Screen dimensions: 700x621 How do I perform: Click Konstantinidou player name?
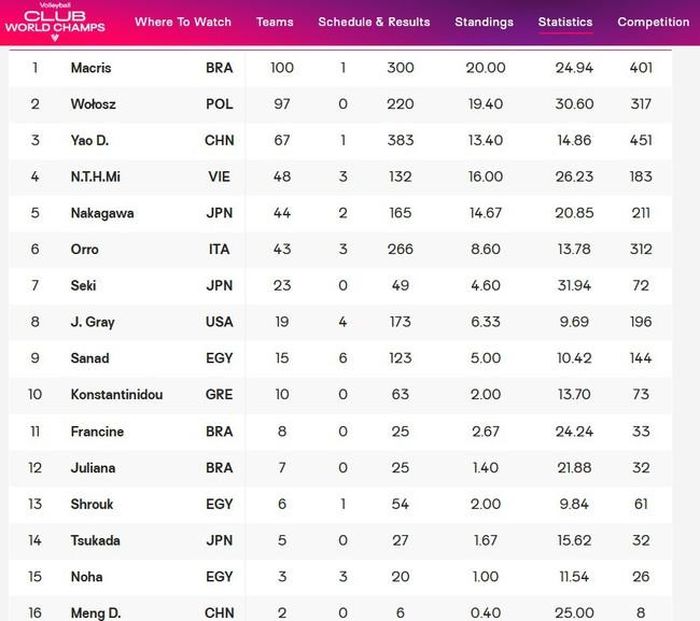117,394
